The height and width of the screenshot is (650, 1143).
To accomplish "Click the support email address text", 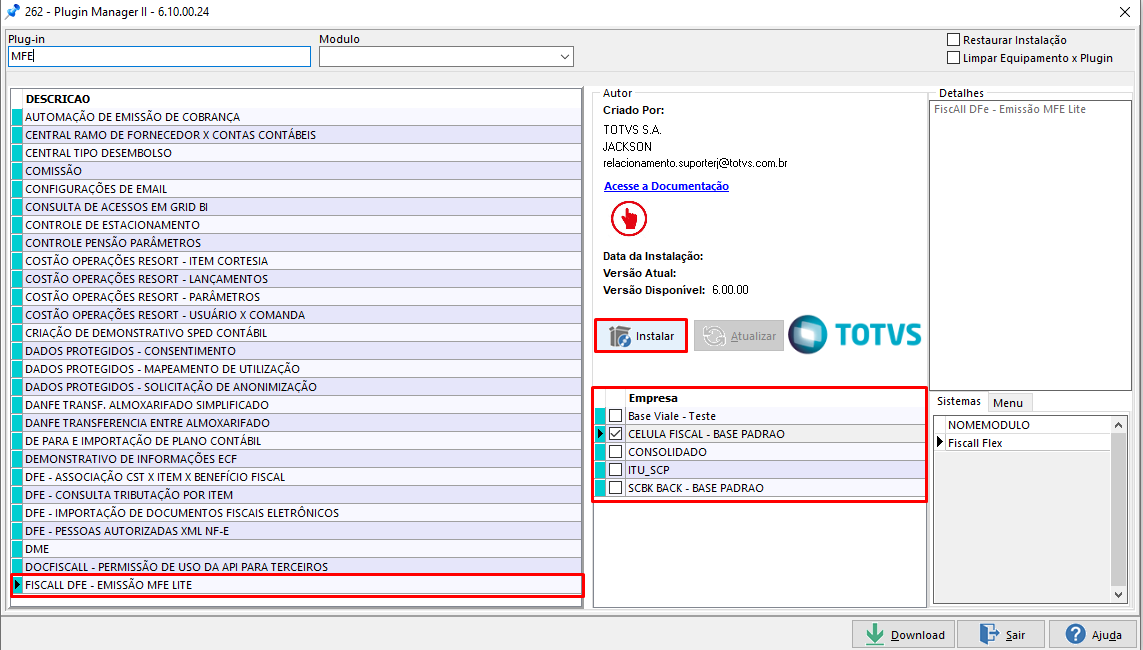I will tap(695, 163).
